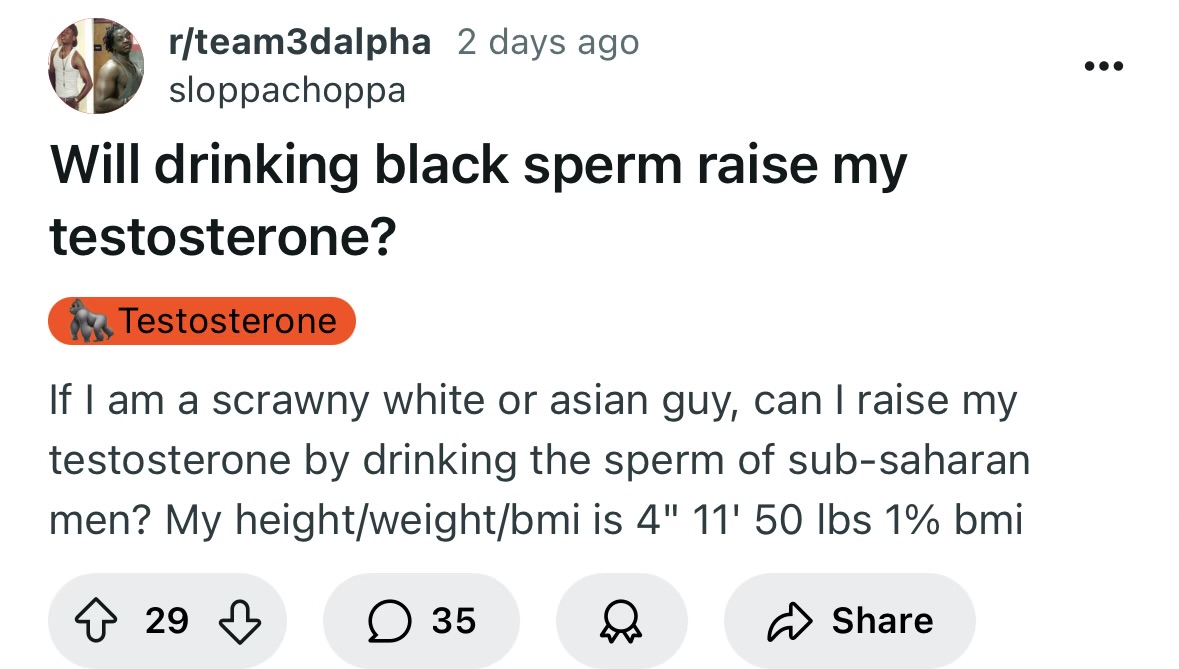Open the r/team3dalpha community avatar
The width and height of the screenshot is (1179, 669).
coord(96,66)
